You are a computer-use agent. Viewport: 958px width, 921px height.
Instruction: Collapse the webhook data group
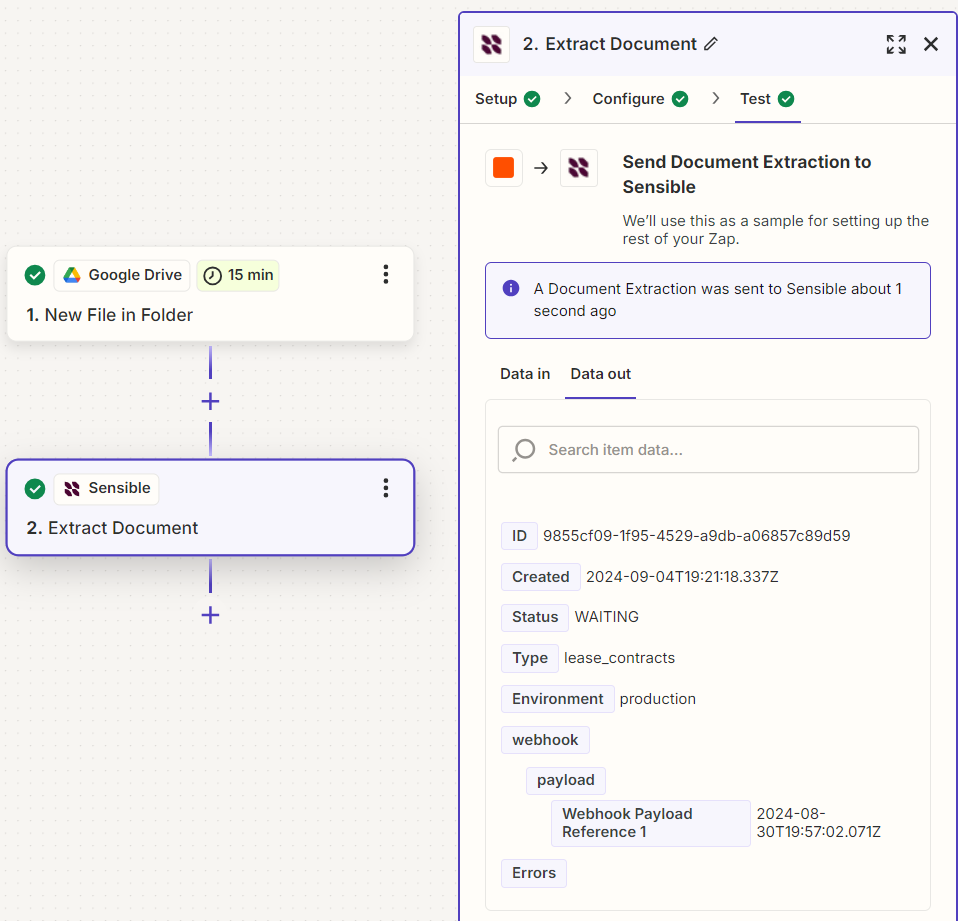click(x=545, y=740)
